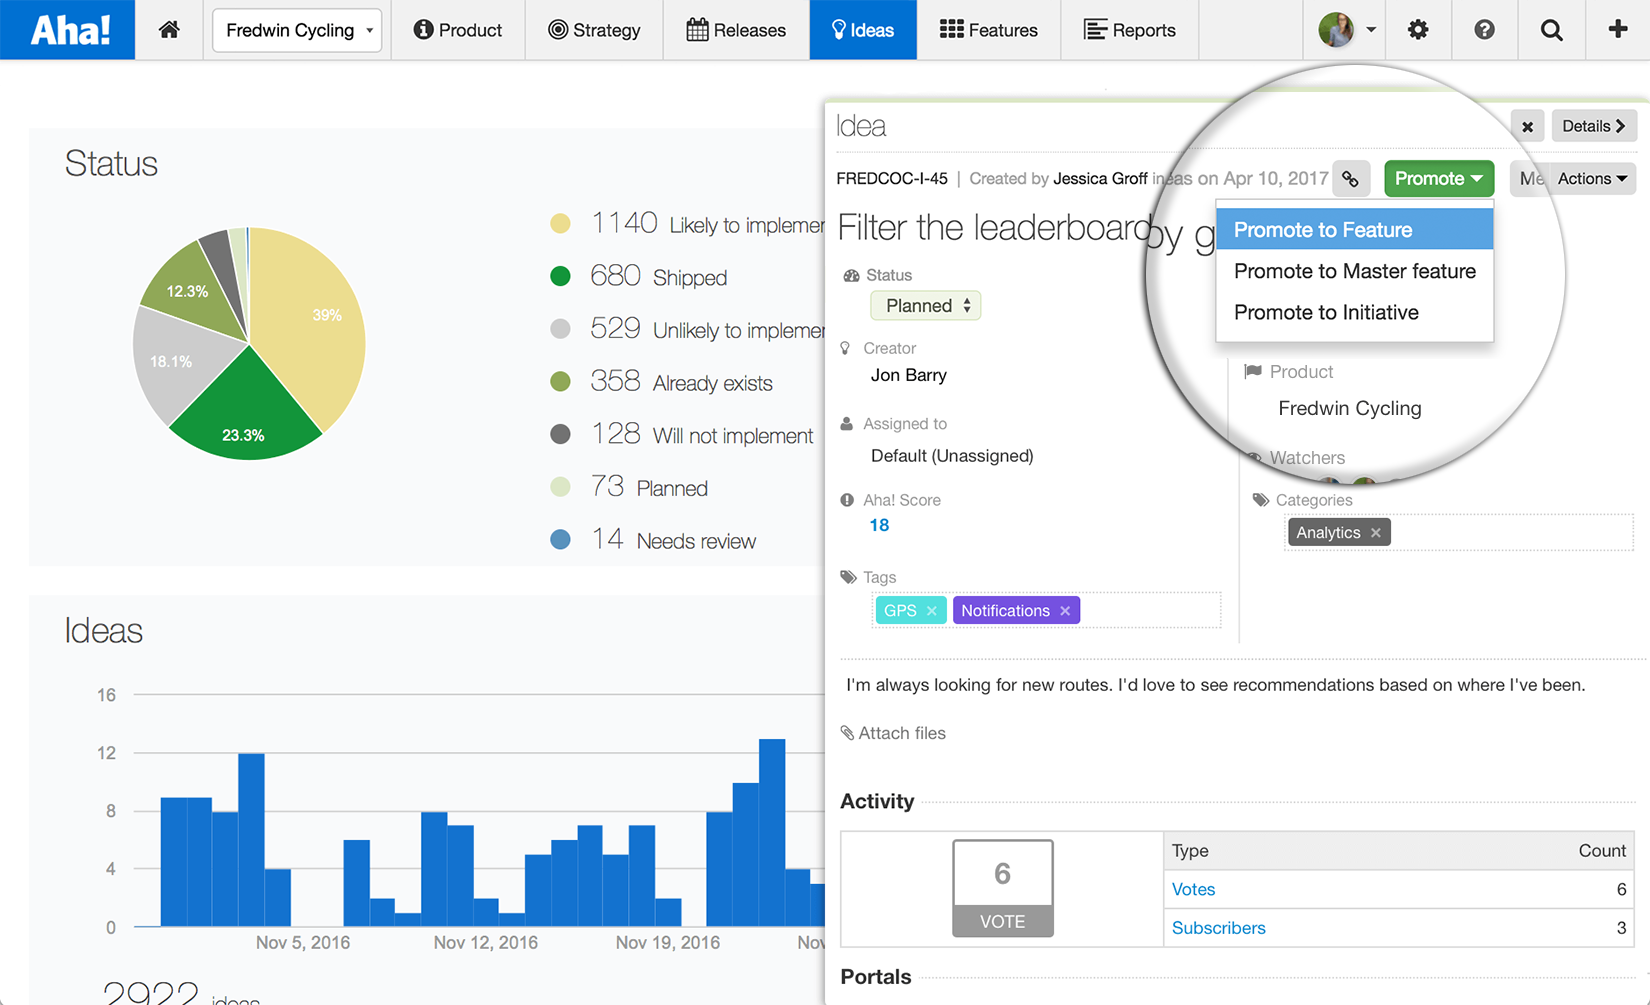The image size is (1650, 1005).
Task: Select Promote to Master feature
Action: [1354, 270]
